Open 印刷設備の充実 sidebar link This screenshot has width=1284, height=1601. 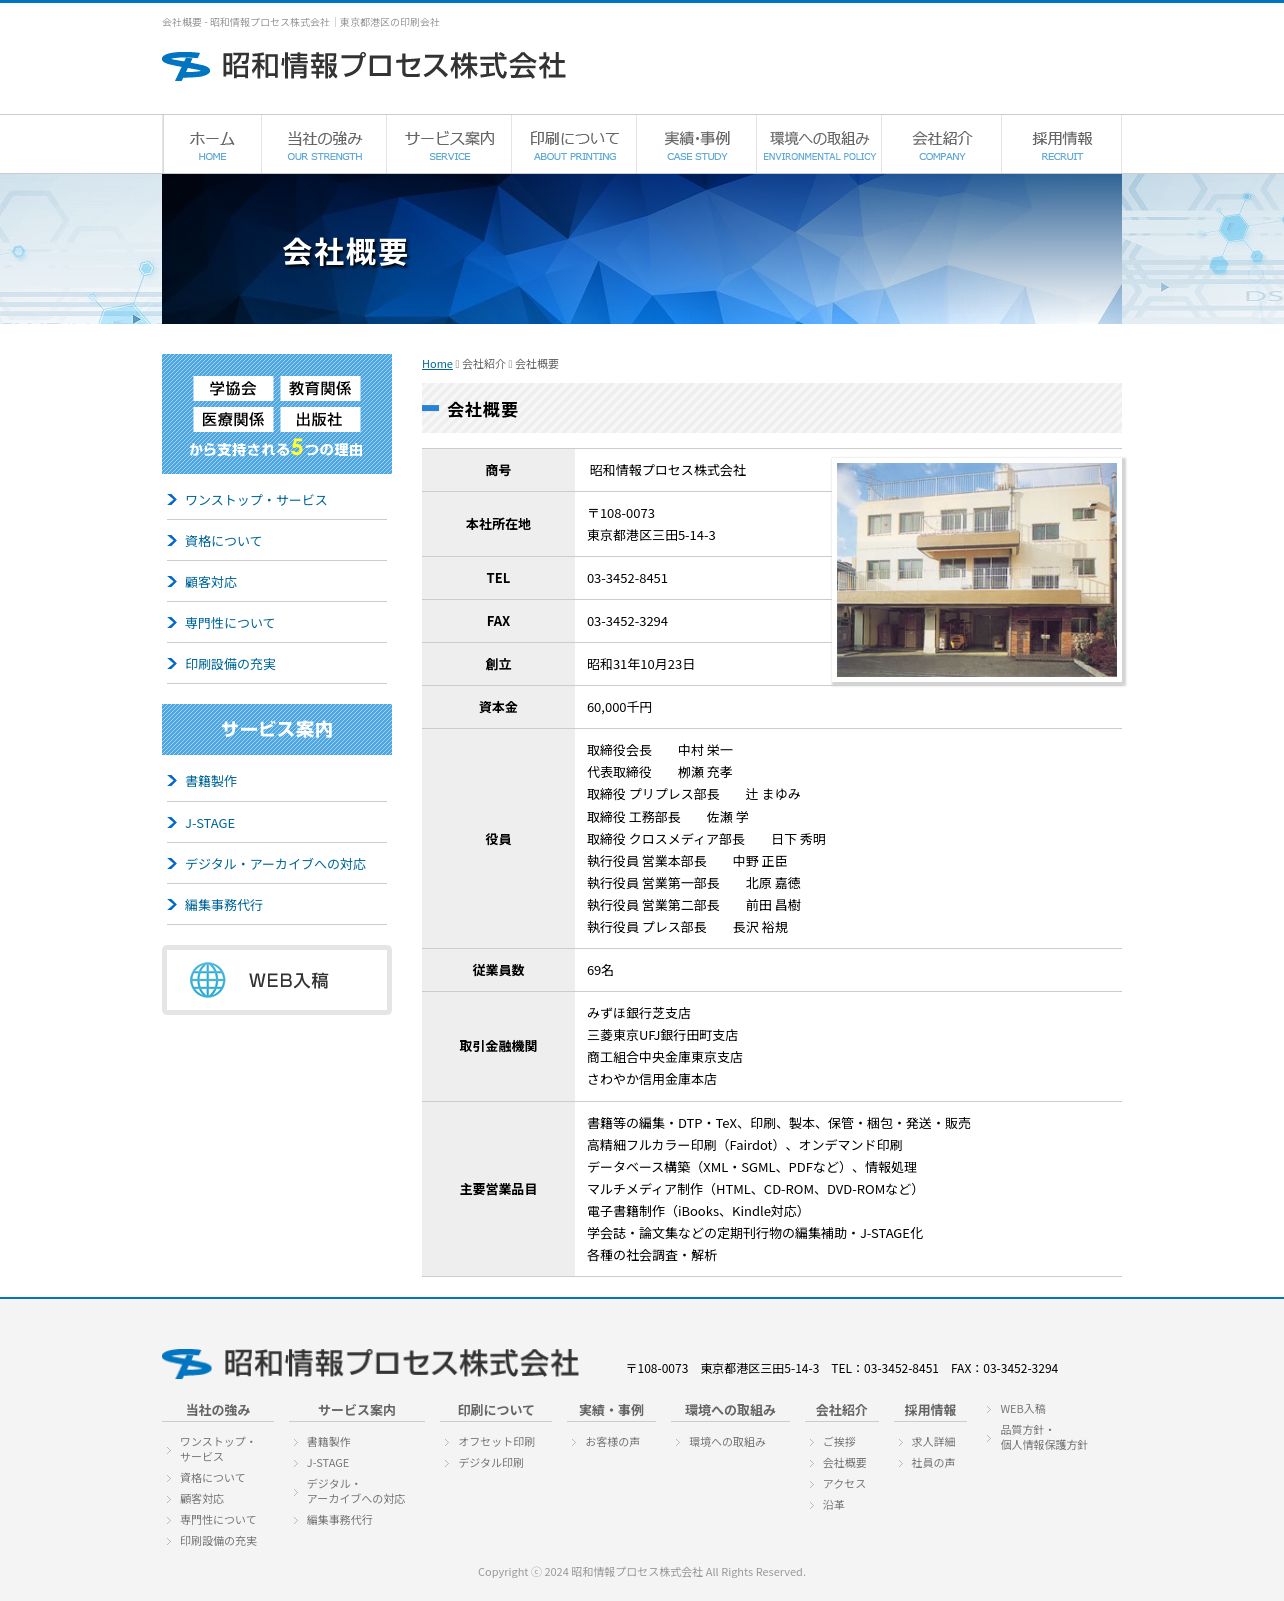pos(230,664)
